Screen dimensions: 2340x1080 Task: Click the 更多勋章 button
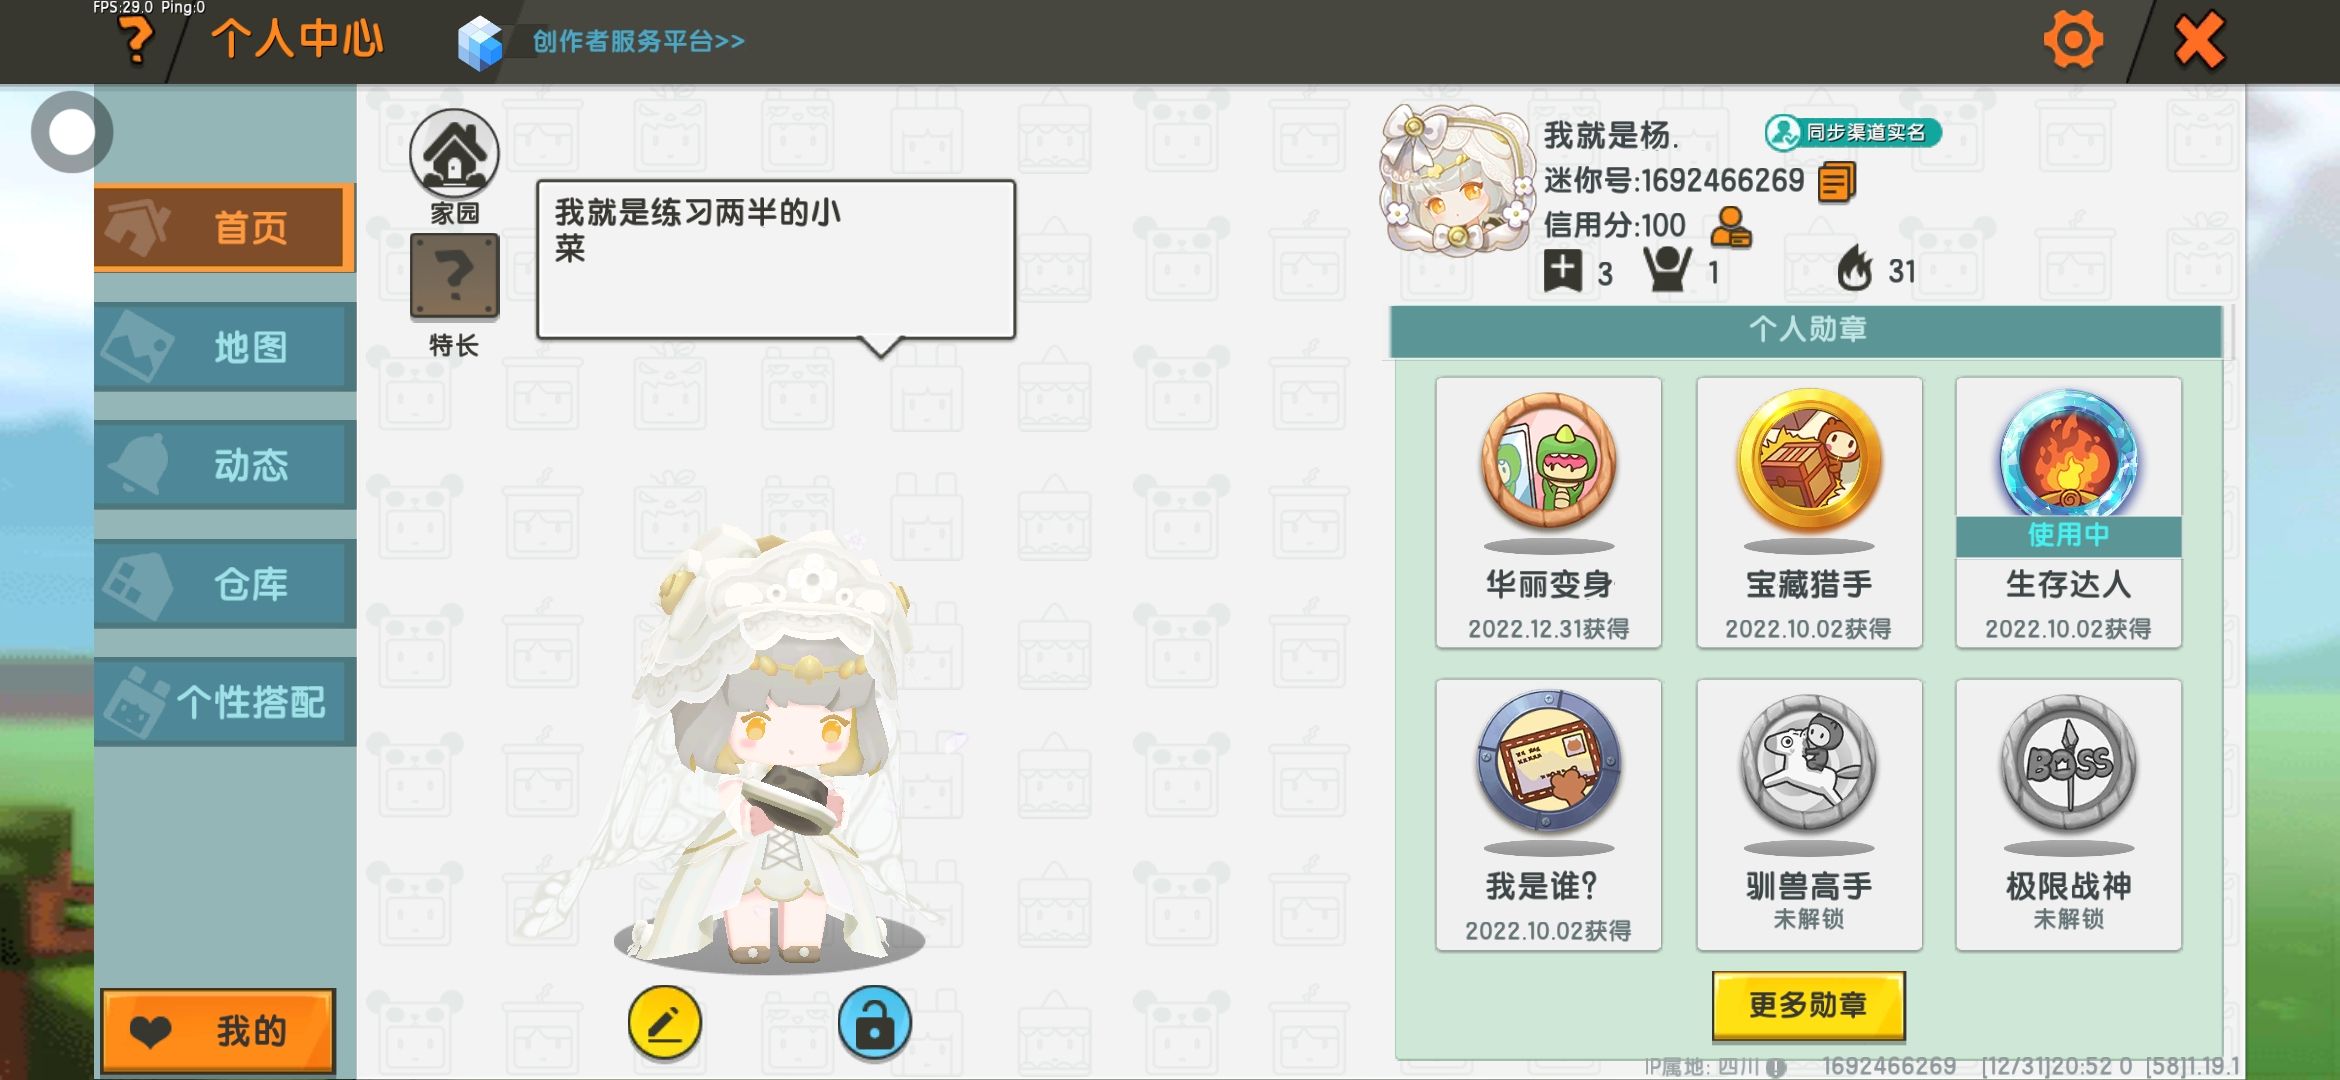(1808, 1005)
